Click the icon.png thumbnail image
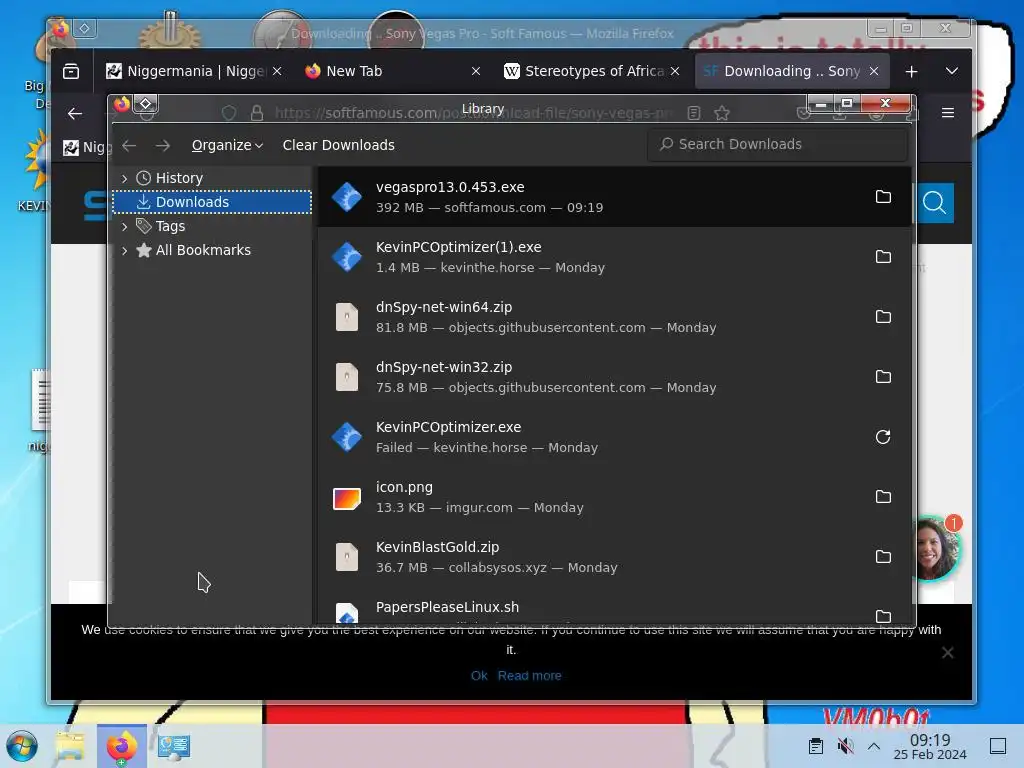This screenshot has height=768, width=1024. click(347, 498)
